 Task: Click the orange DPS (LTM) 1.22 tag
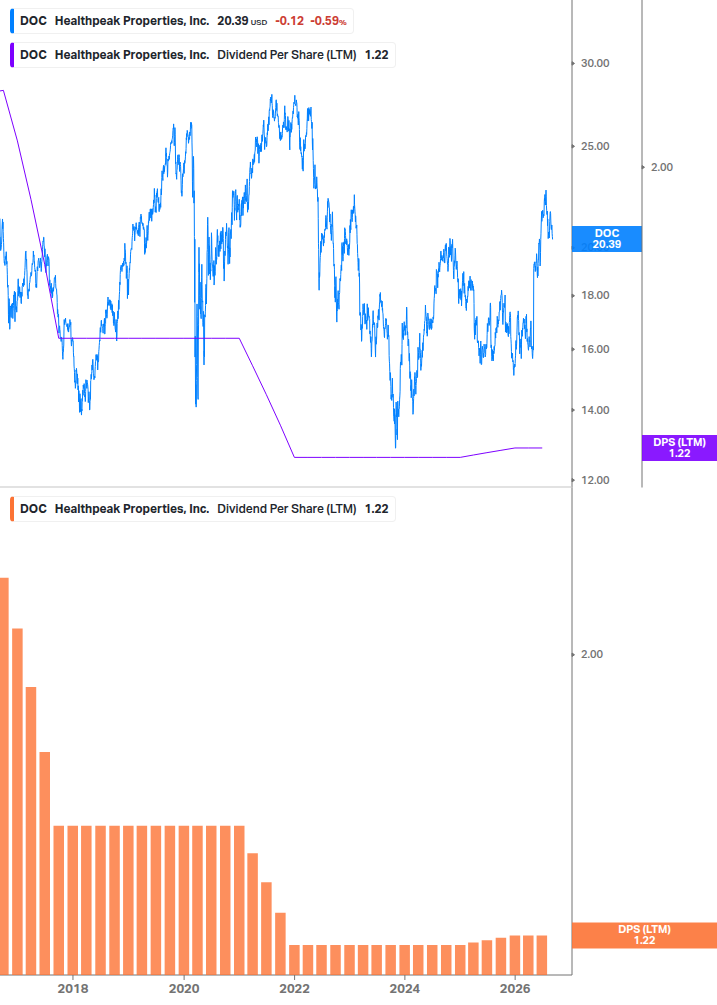644,935
